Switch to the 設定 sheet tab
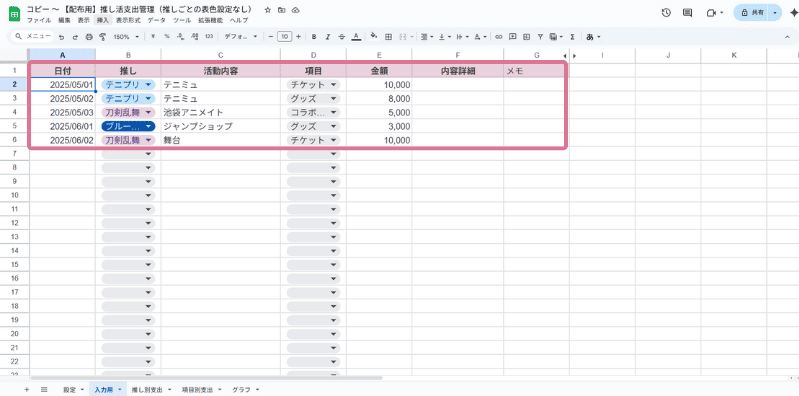The image size is (799, 396). 73,389
